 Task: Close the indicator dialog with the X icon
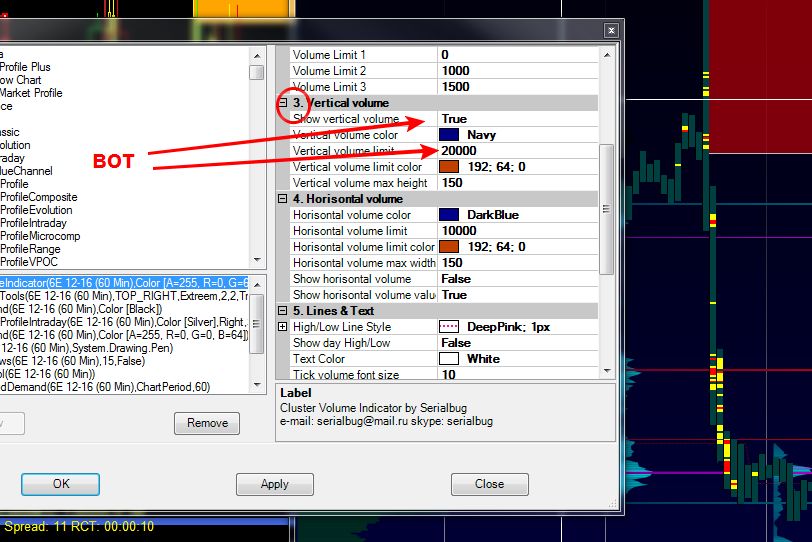click(x=610, y=31)
